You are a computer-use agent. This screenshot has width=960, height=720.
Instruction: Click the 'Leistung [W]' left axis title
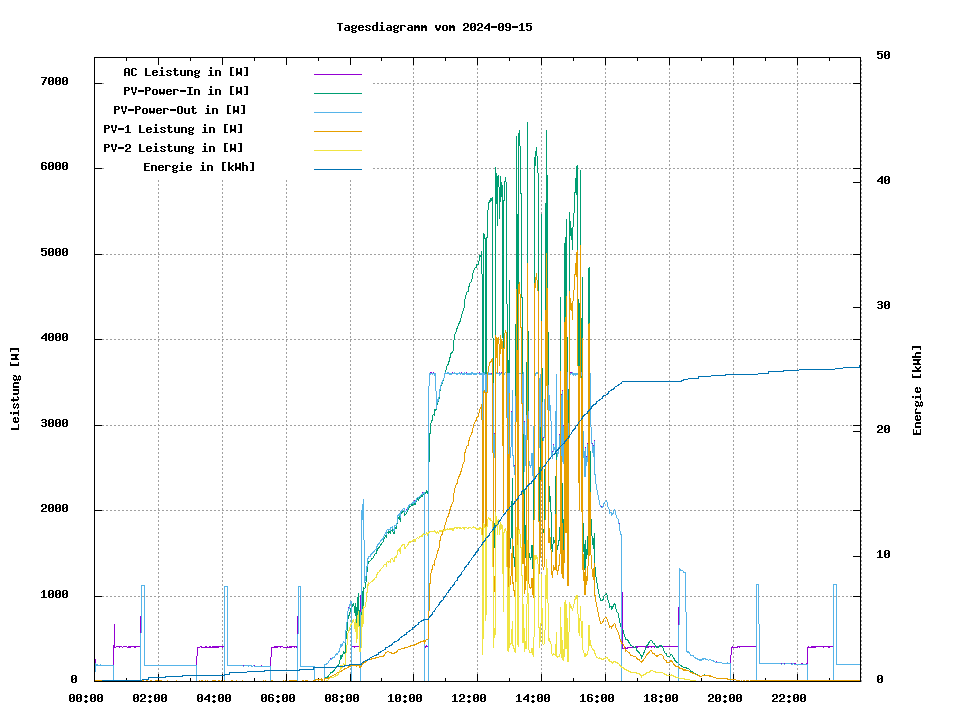pos(16,388)
